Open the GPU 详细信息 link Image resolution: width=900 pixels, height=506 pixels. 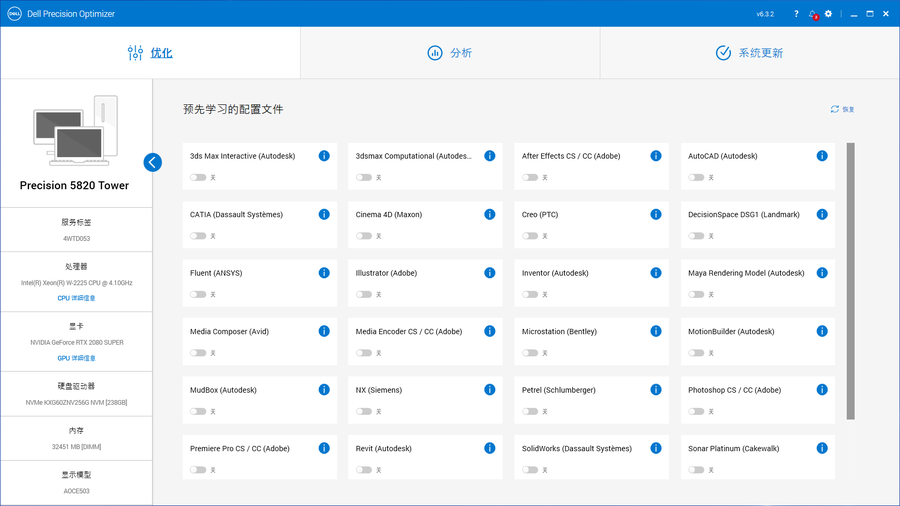76,357
